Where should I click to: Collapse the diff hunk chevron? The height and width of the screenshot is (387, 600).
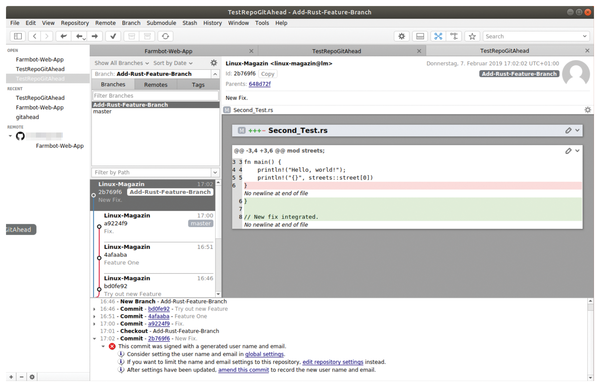[577, 151]
